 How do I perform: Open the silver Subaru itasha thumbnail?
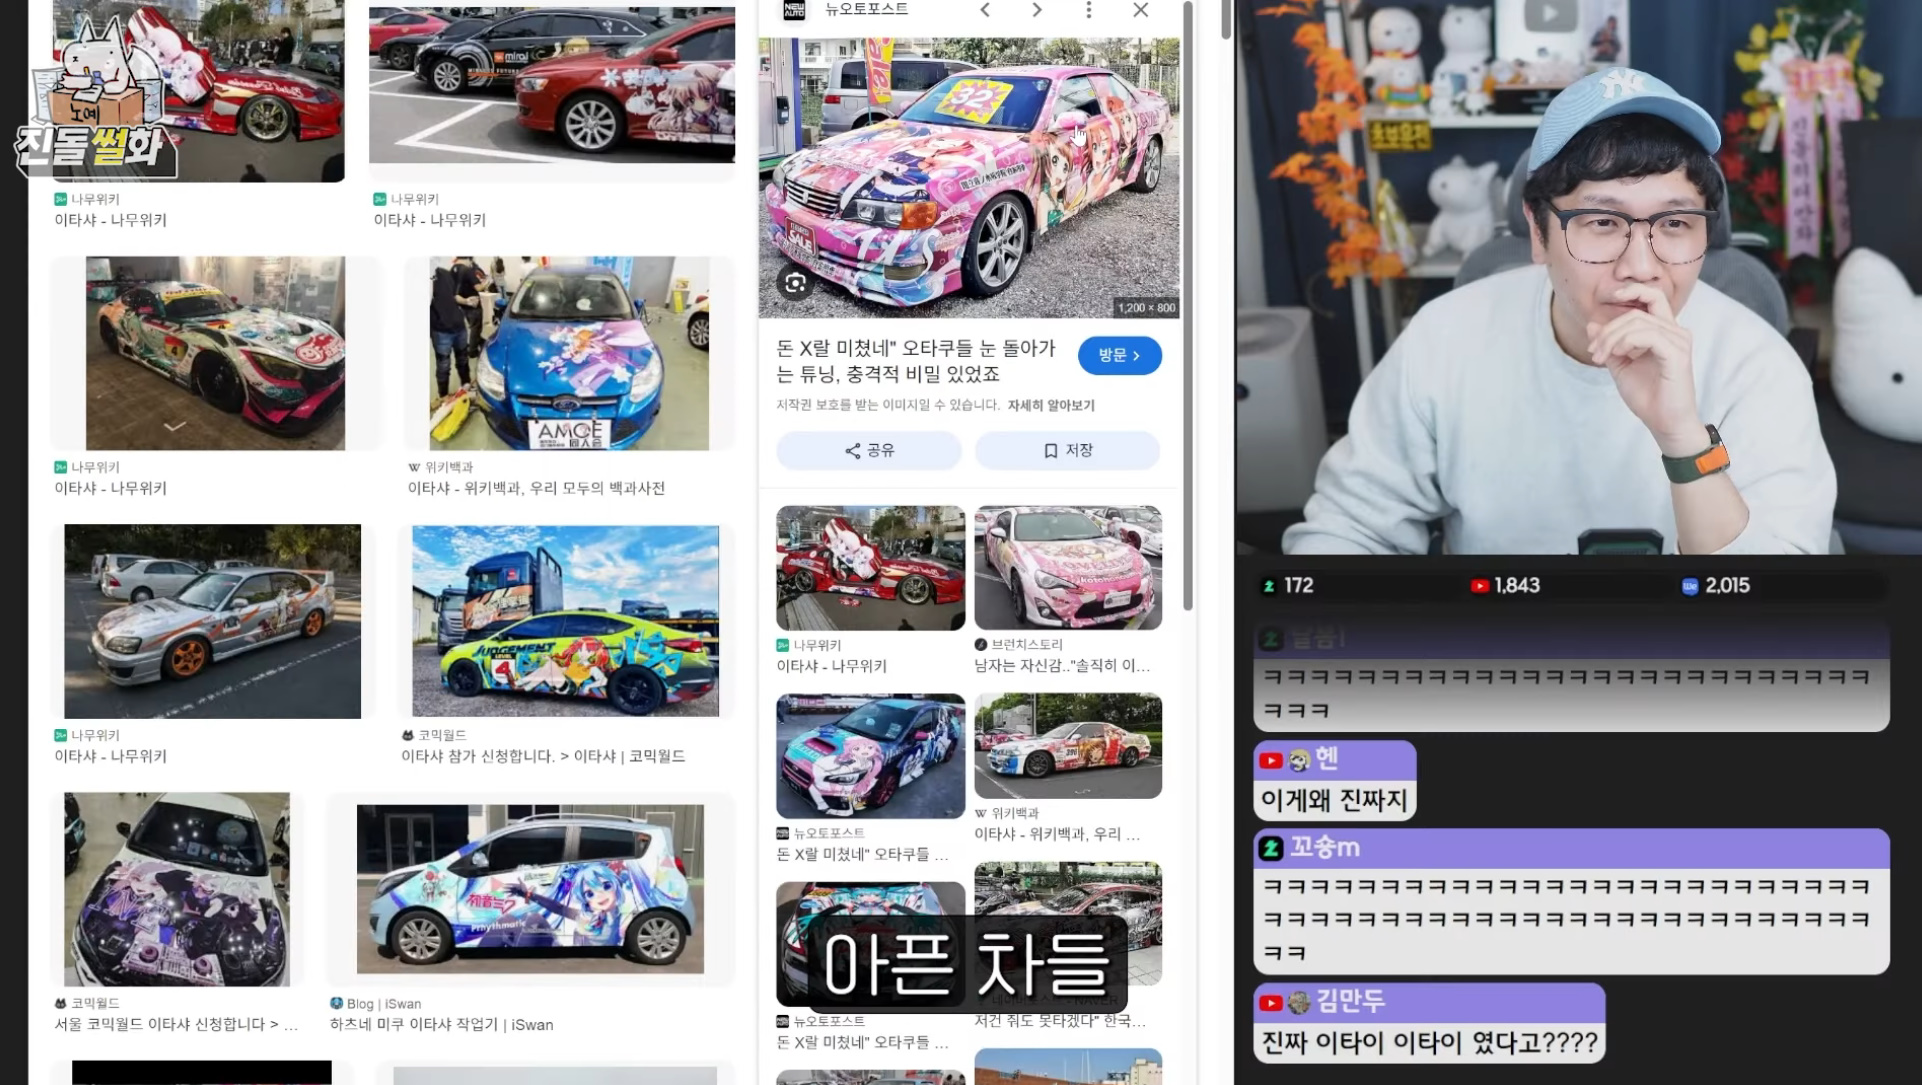[212, 621]
